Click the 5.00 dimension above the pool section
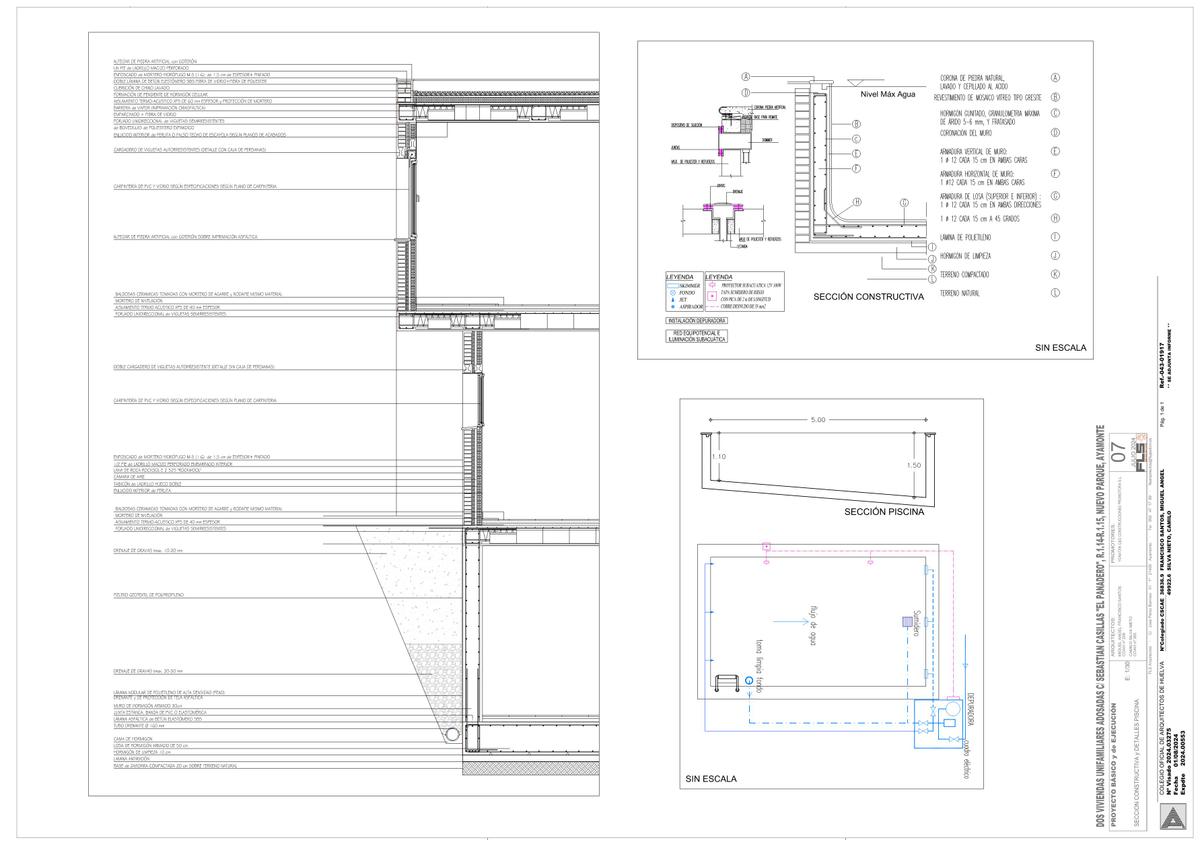The width and height of the screenshot is (1200, 855). click(x=817, y=420)
